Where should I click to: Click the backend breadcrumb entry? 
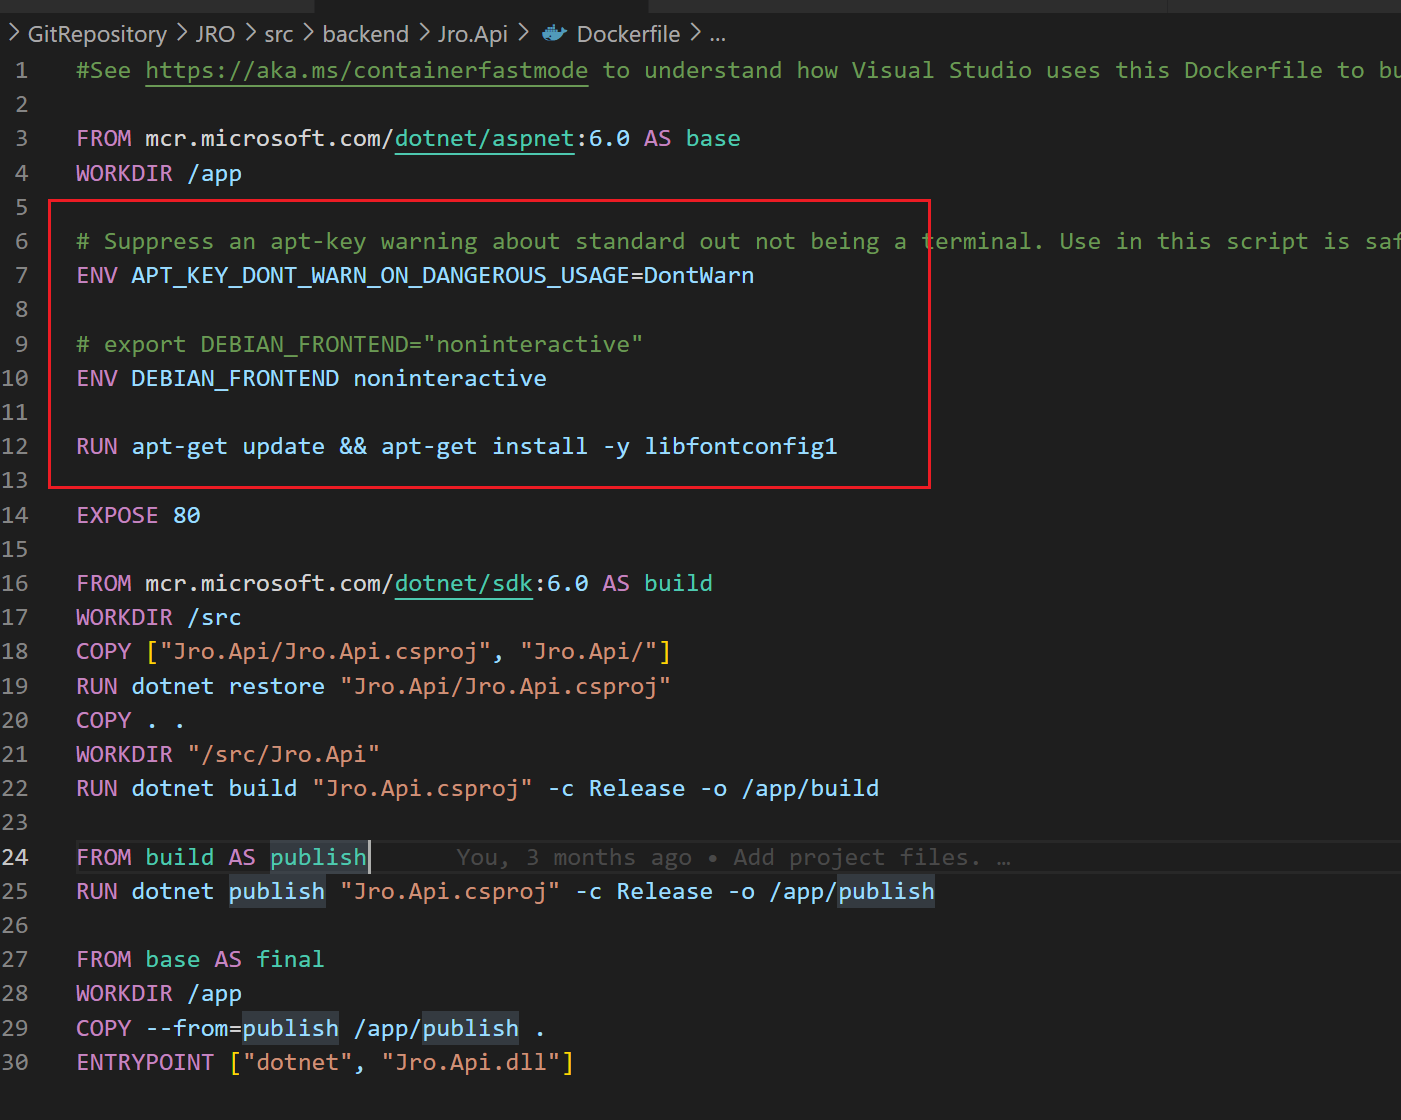pos(365,33)
